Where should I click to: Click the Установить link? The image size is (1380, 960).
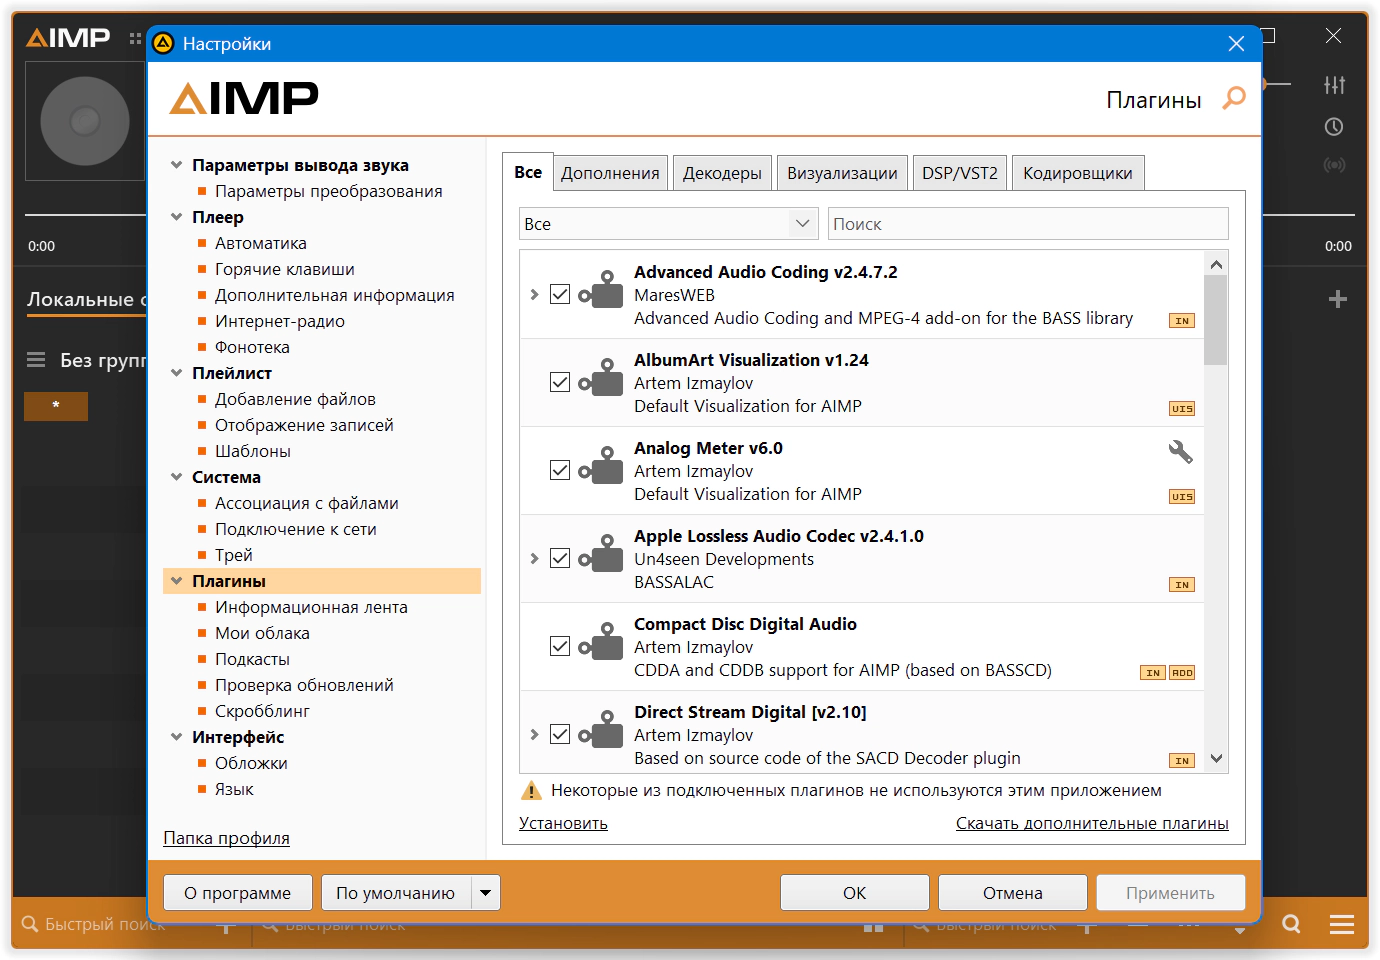click(x=563, y=823)
